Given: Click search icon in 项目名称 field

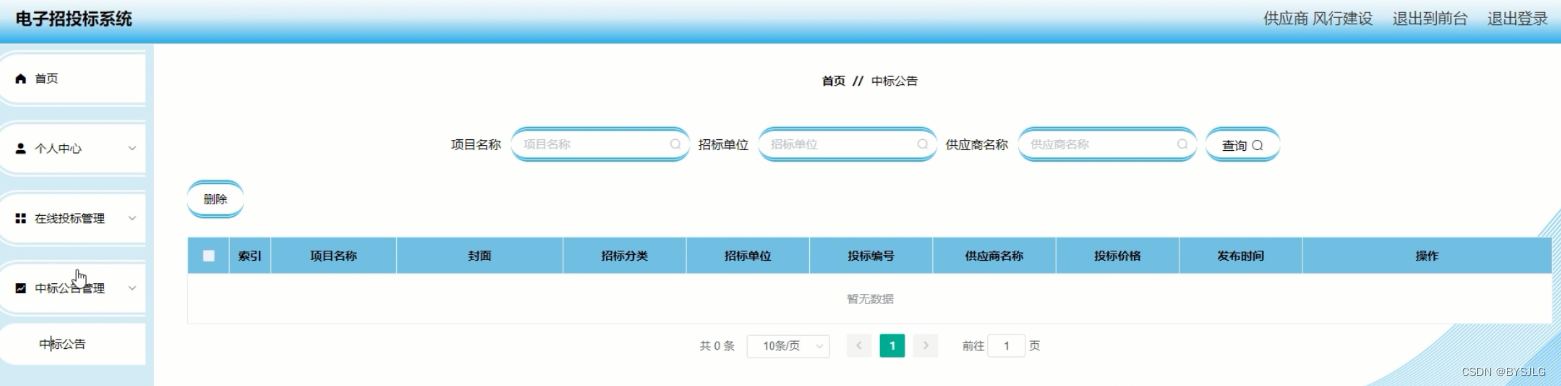Looking at the screenshot, I should coord(675,144).
